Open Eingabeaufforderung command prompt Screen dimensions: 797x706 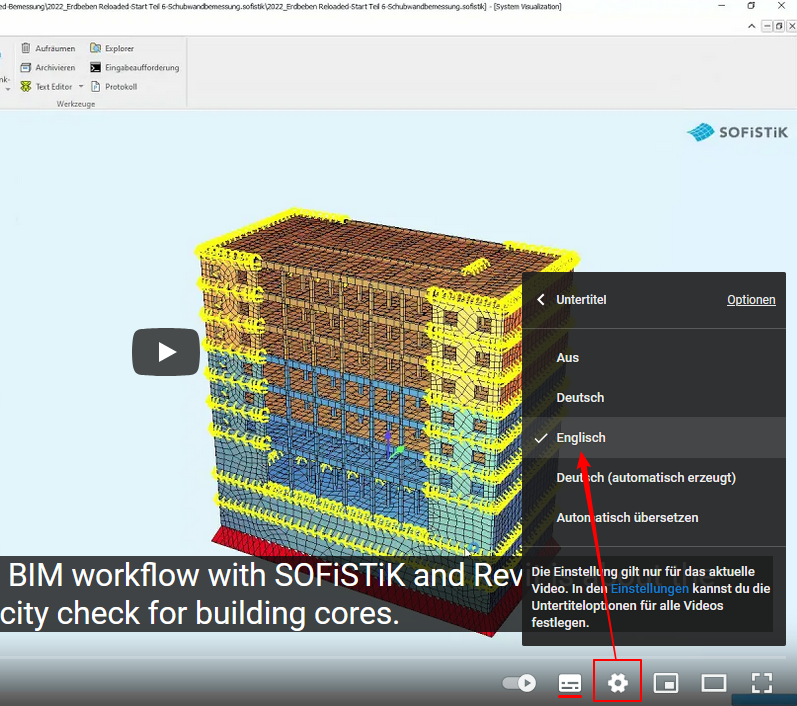tap(135, 68)
